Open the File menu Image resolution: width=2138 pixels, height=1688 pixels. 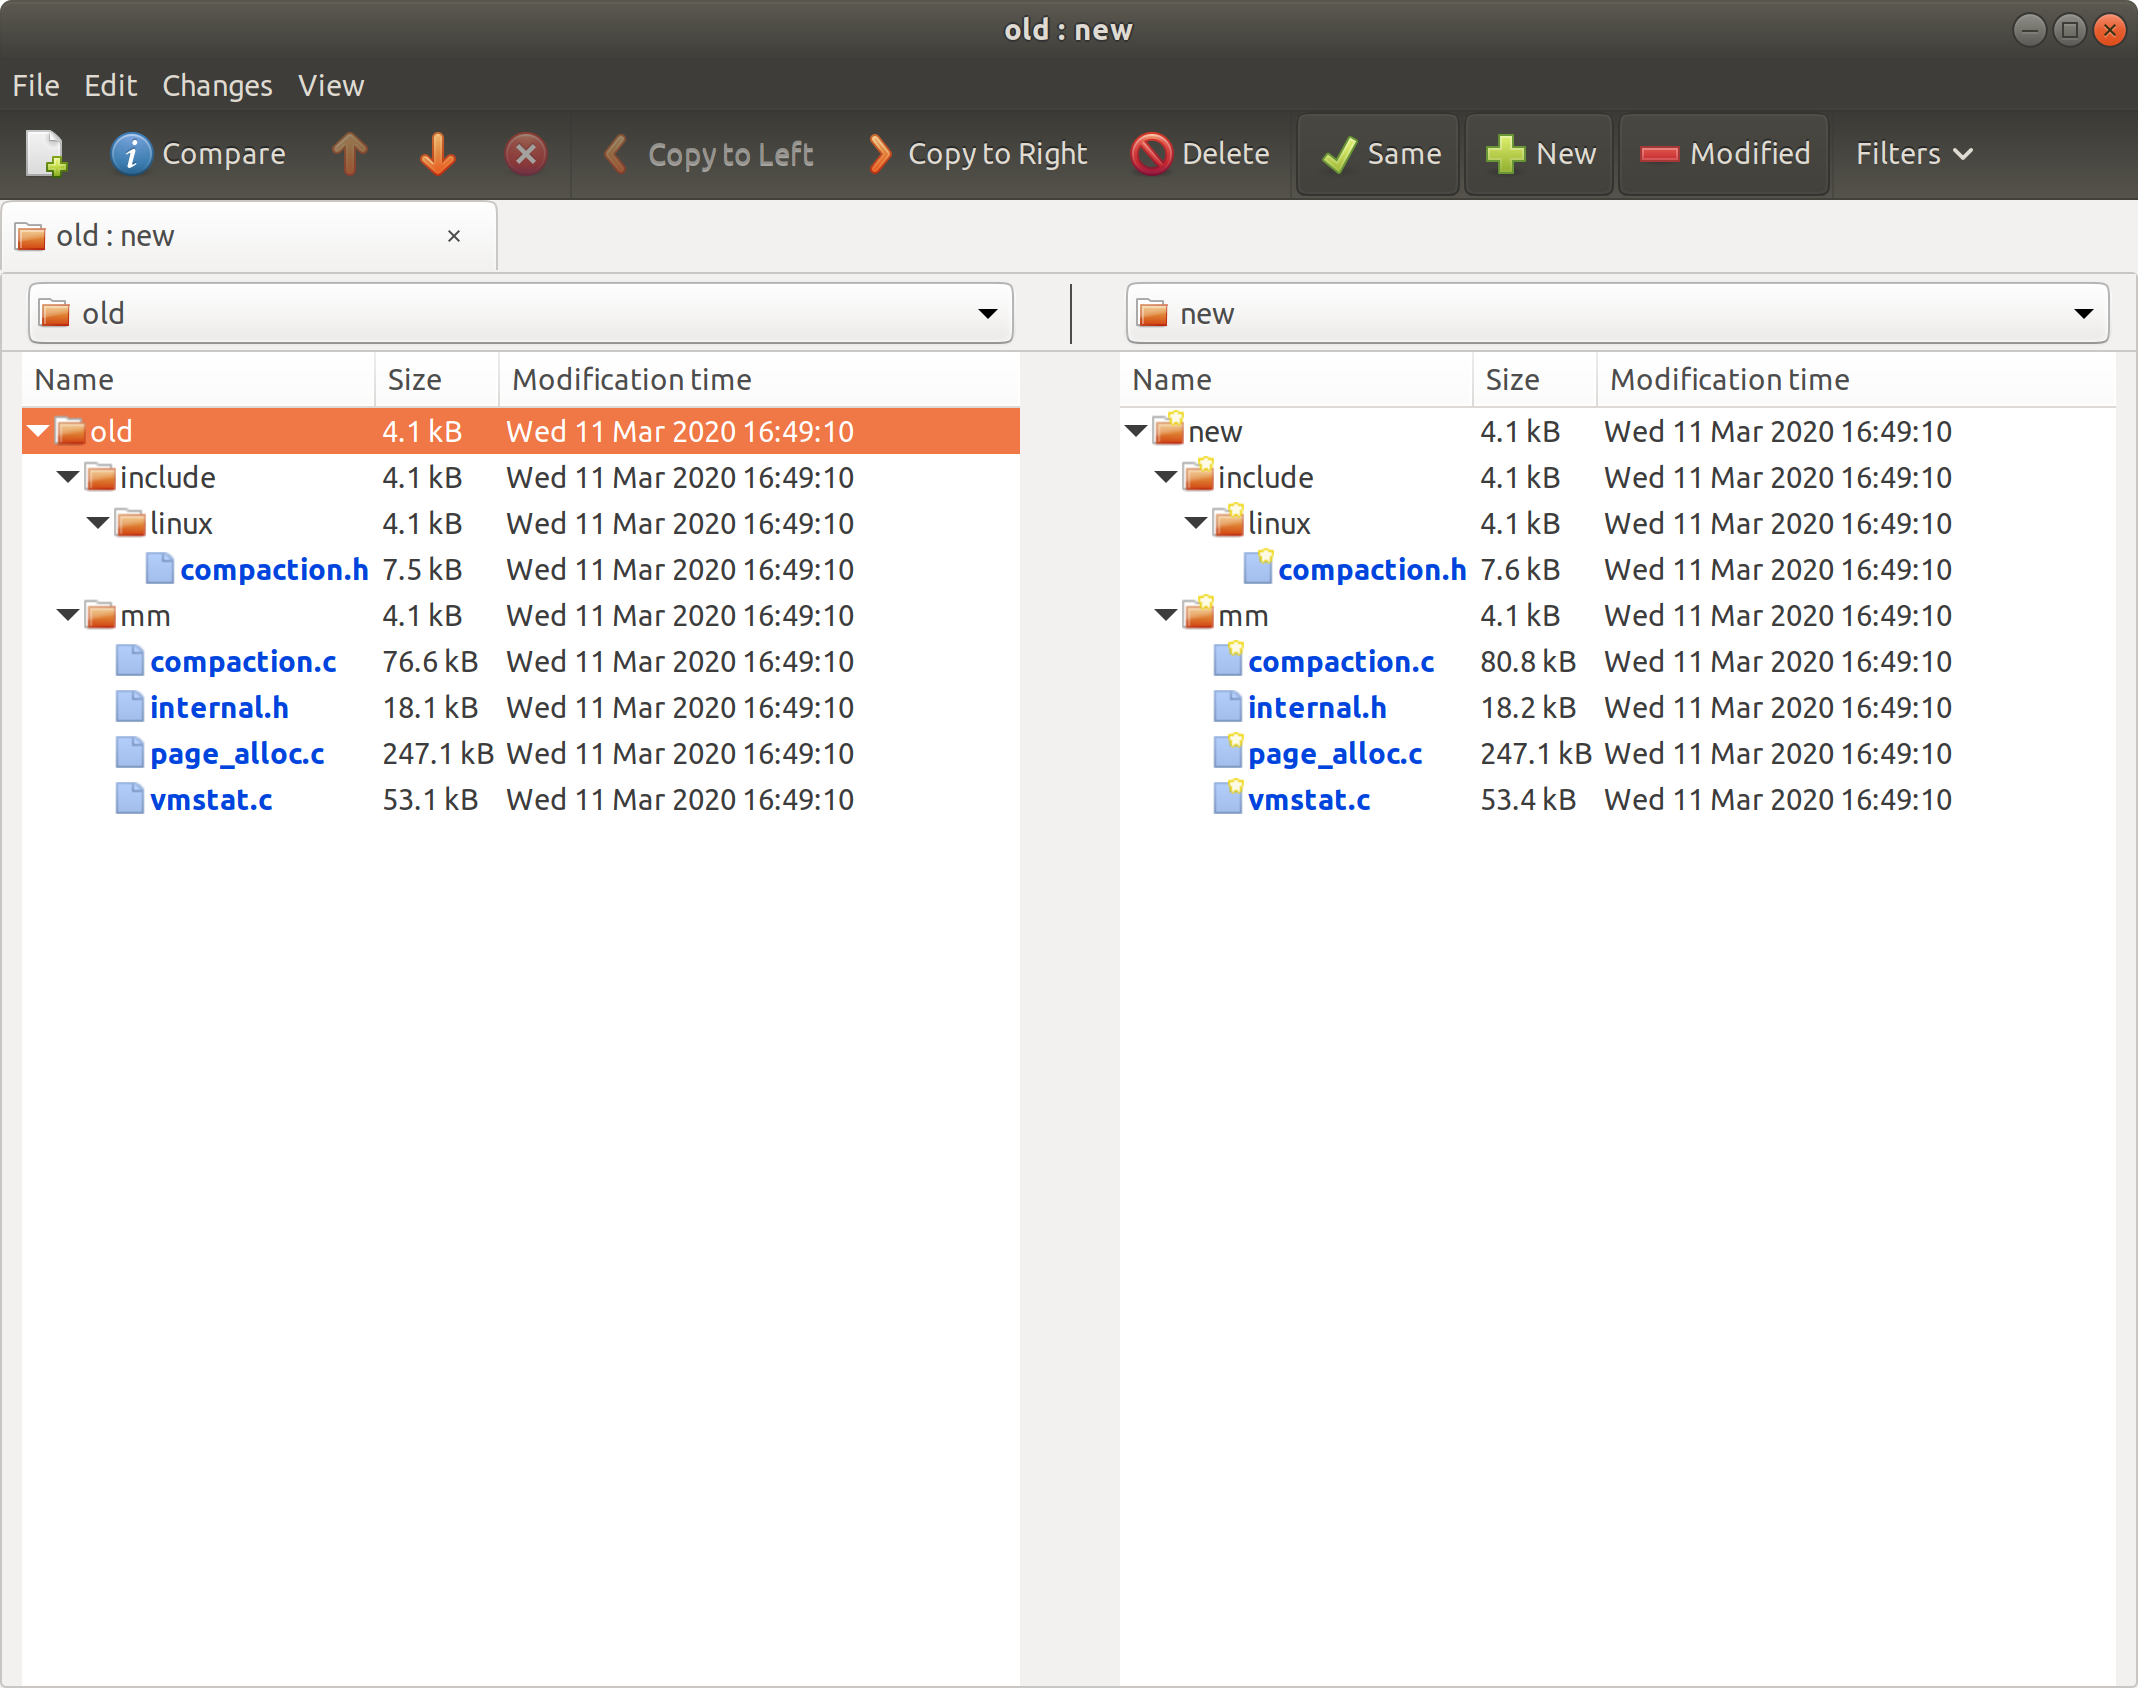(x=35, y=83)
